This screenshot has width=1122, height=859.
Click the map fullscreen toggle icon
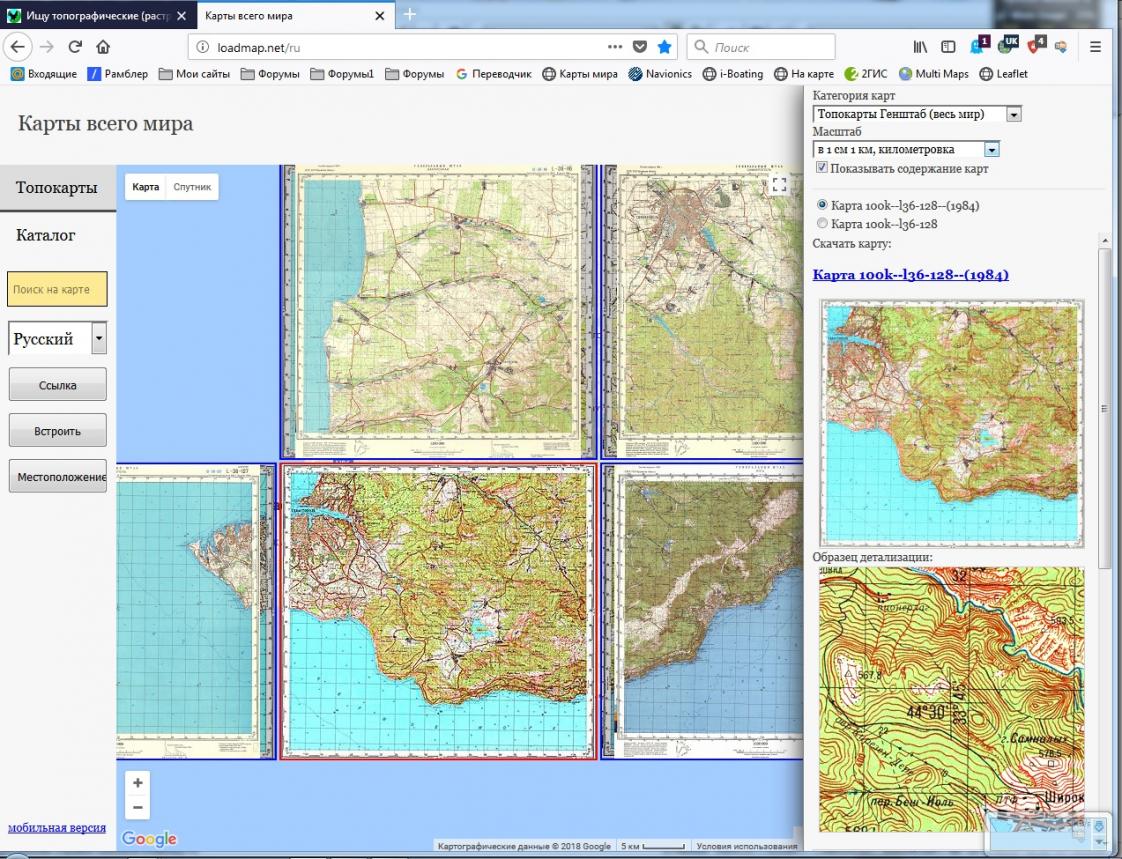point(780,184)
